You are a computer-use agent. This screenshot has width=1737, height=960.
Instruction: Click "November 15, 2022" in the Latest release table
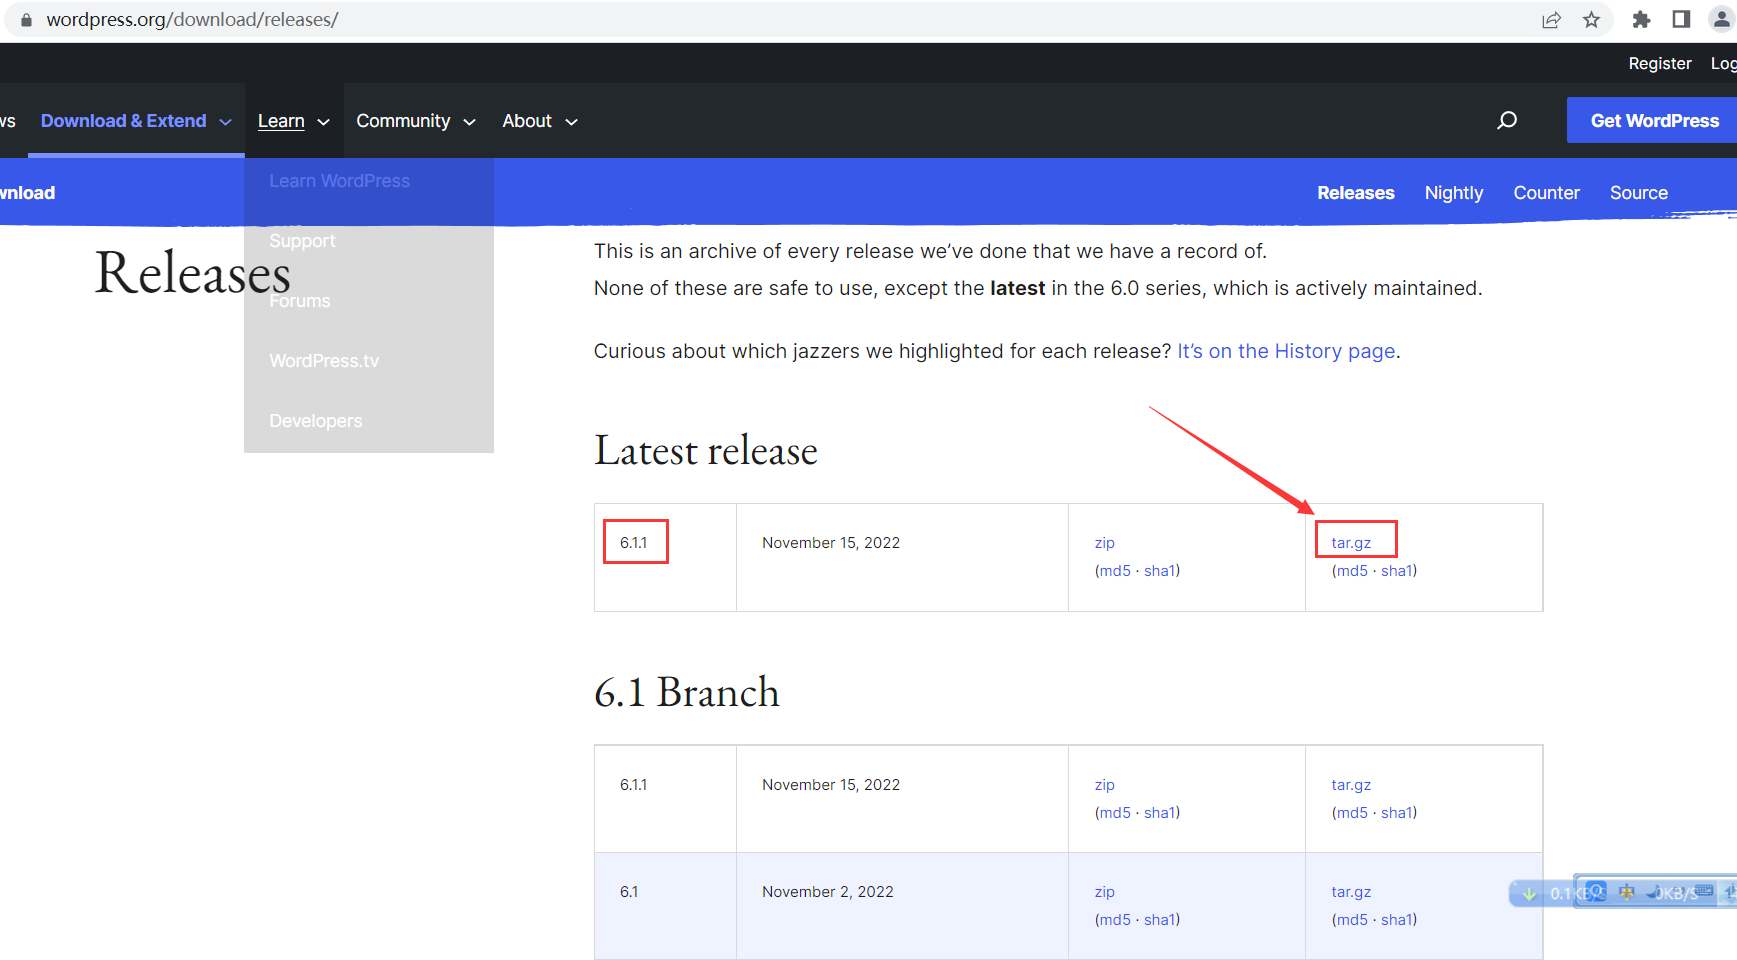(831, 543)
